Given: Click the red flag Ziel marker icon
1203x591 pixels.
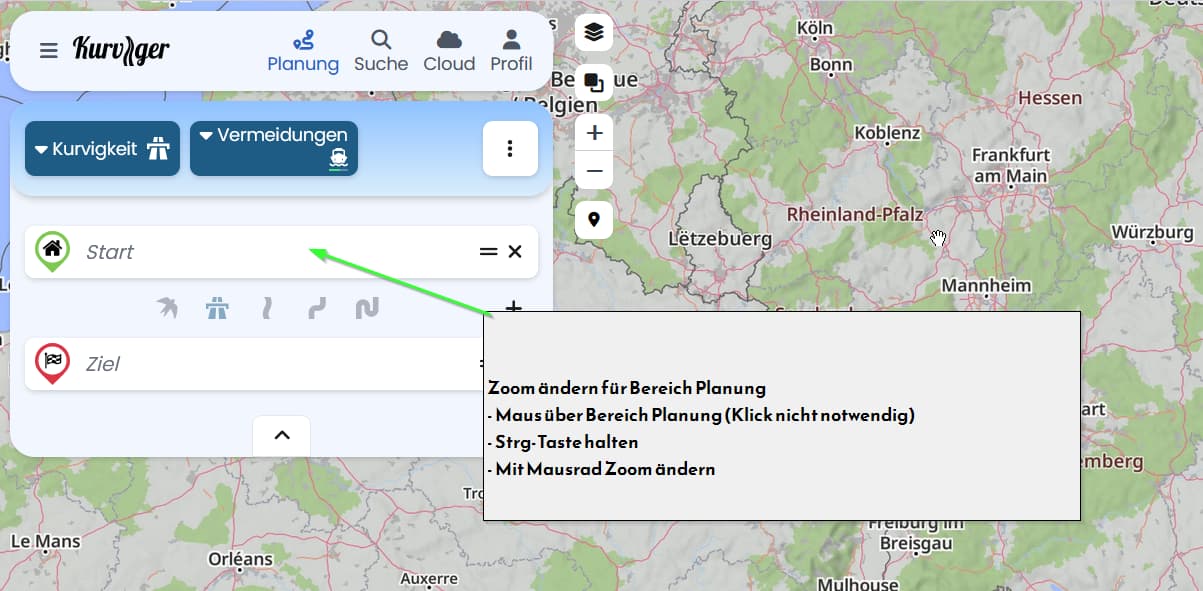Looking at the screenshot, I should [x=52, y=362].
